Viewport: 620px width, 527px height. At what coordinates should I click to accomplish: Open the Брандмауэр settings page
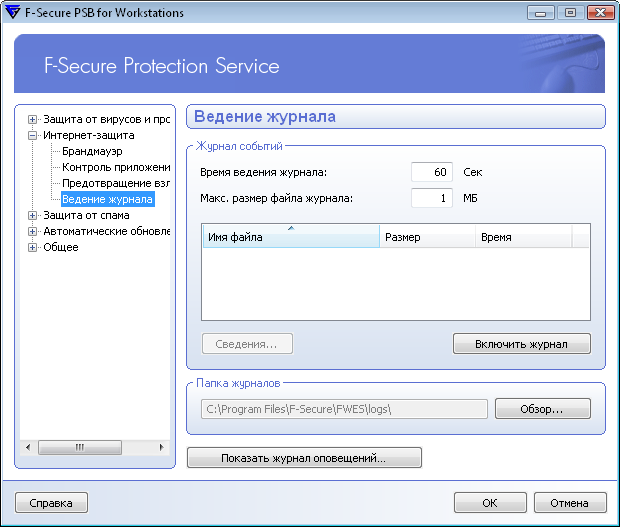pyautogui.click(x=92, y=151)
